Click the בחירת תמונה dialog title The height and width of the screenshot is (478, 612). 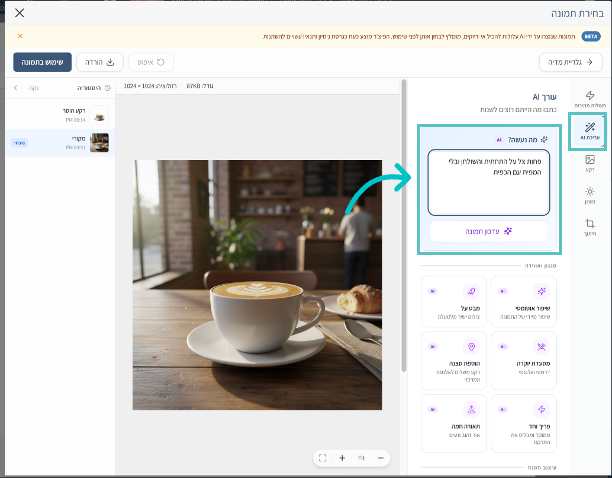(x=577, y=13)
